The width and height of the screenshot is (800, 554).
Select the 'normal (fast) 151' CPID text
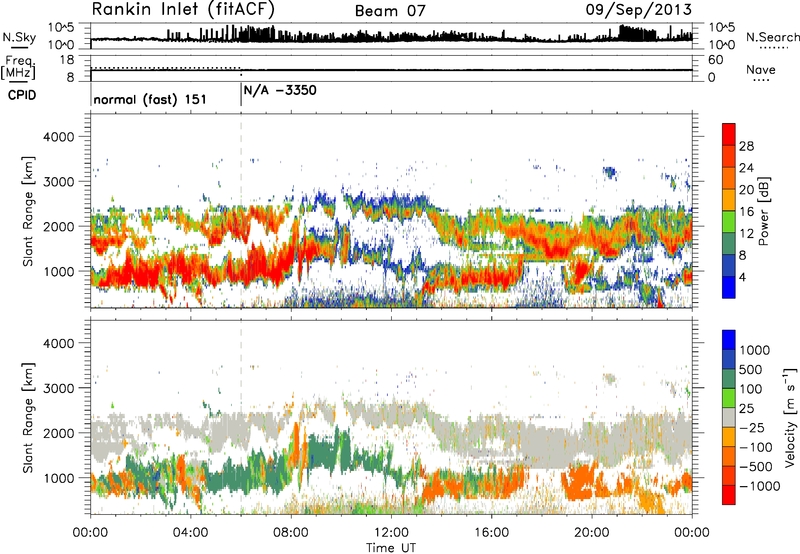(150, 99)
